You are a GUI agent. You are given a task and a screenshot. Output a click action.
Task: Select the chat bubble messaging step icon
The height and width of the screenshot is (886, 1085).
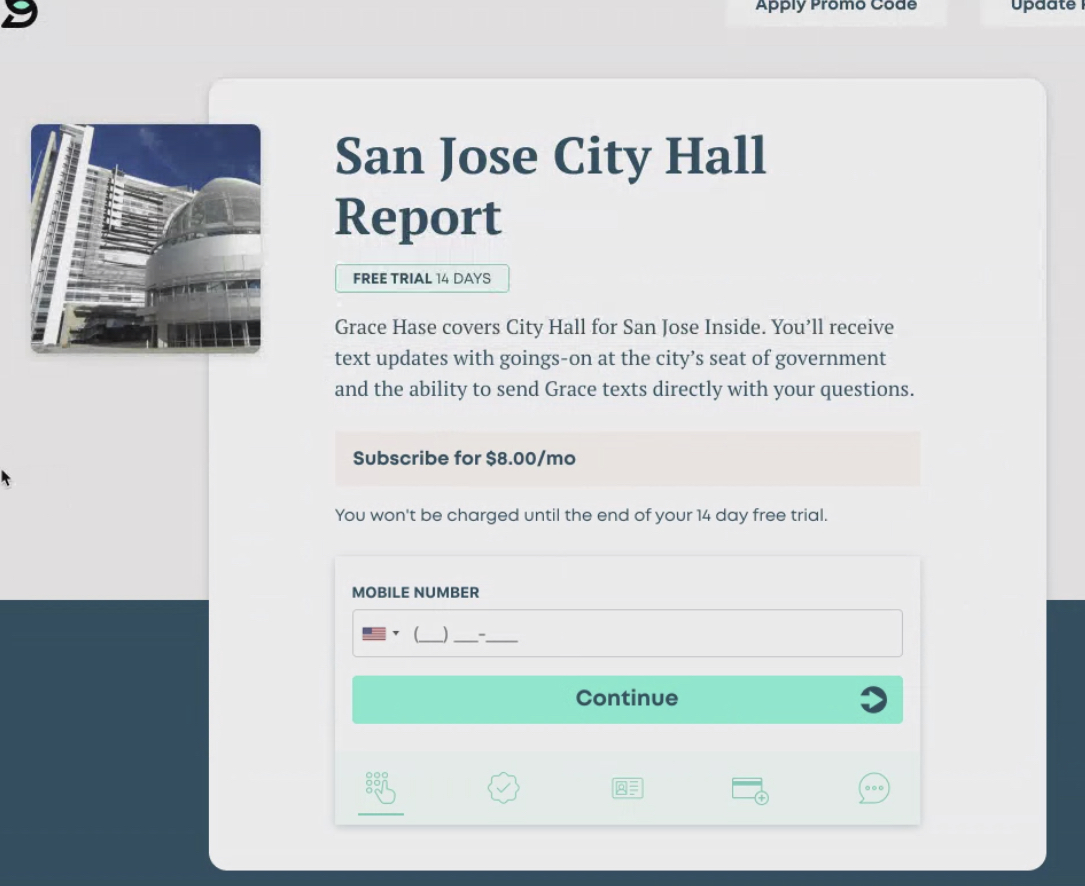[x=874, y=788]
